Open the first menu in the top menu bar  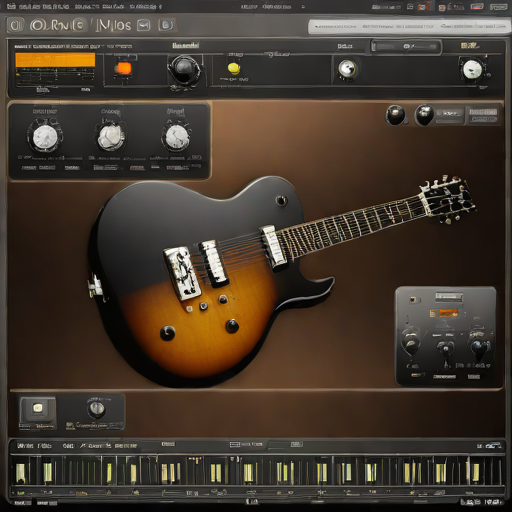[x=11, y=6]
